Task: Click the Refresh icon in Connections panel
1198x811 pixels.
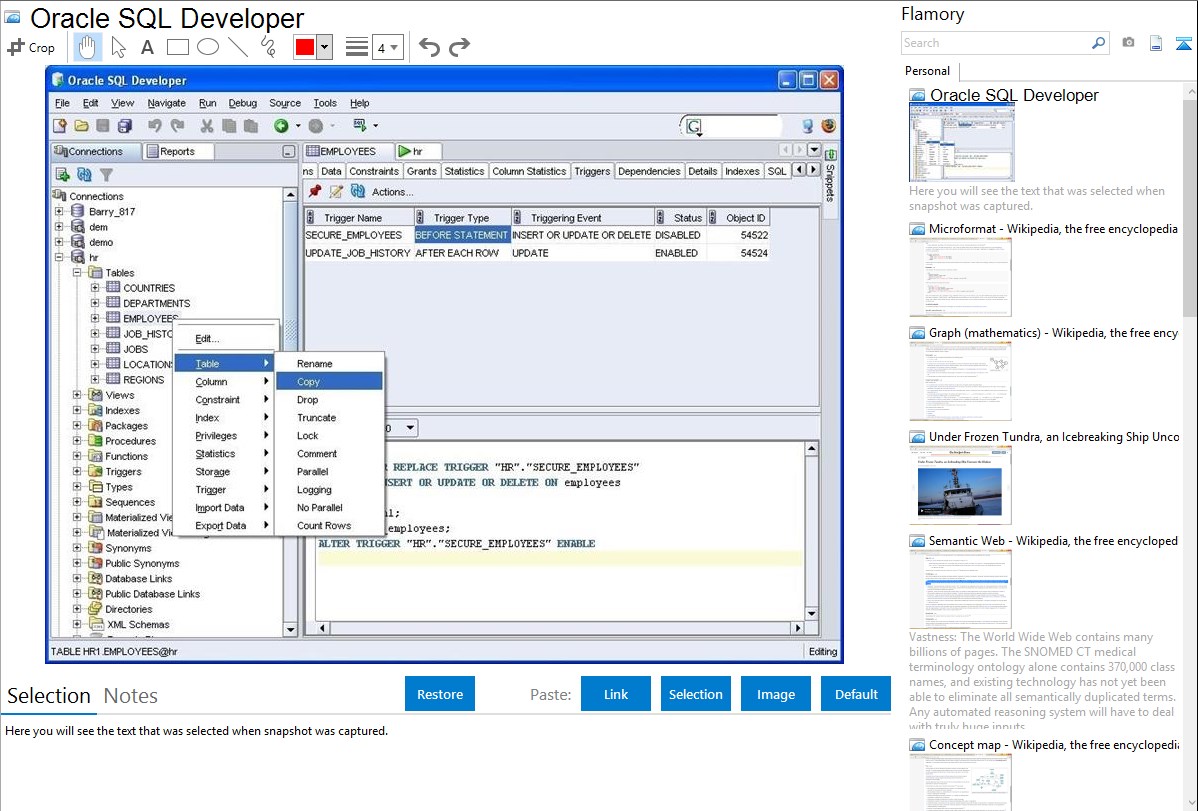Action: [84, 175]
